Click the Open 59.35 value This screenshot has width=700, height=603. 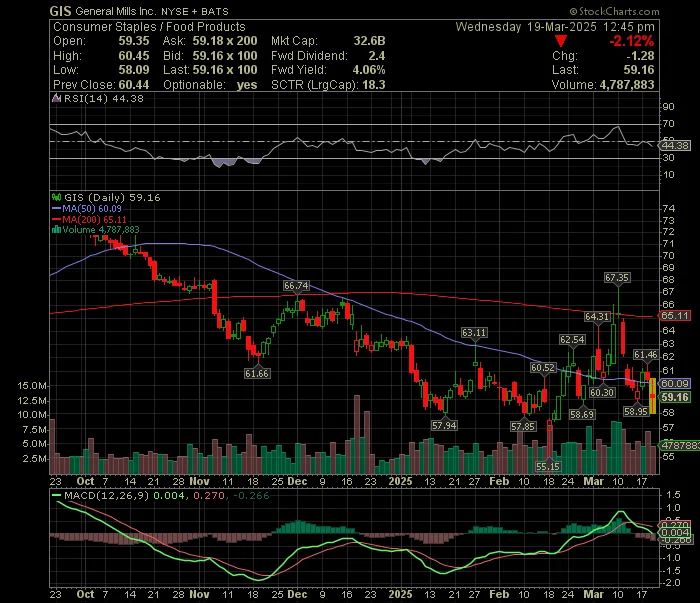pos(133,41)
